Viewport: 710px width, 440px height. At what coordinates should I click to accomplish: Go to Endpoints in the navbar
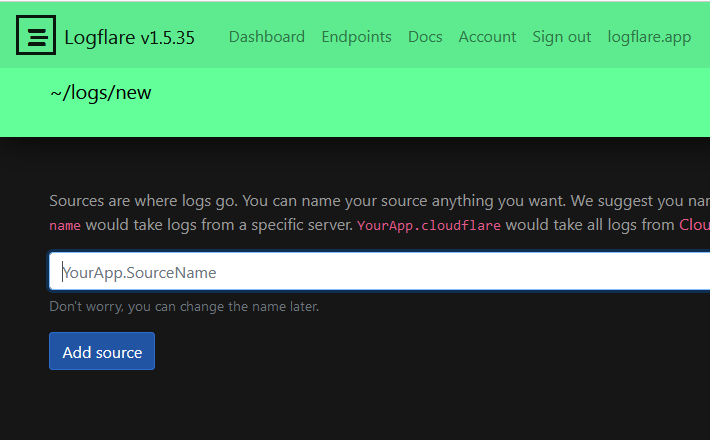356,37
